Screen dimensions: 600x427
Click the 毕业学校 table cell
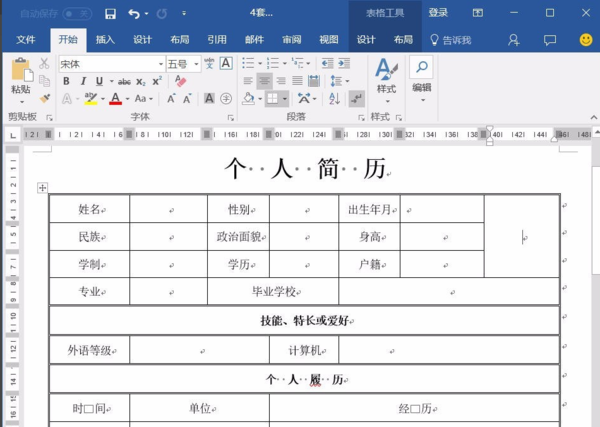coord(273,292)
